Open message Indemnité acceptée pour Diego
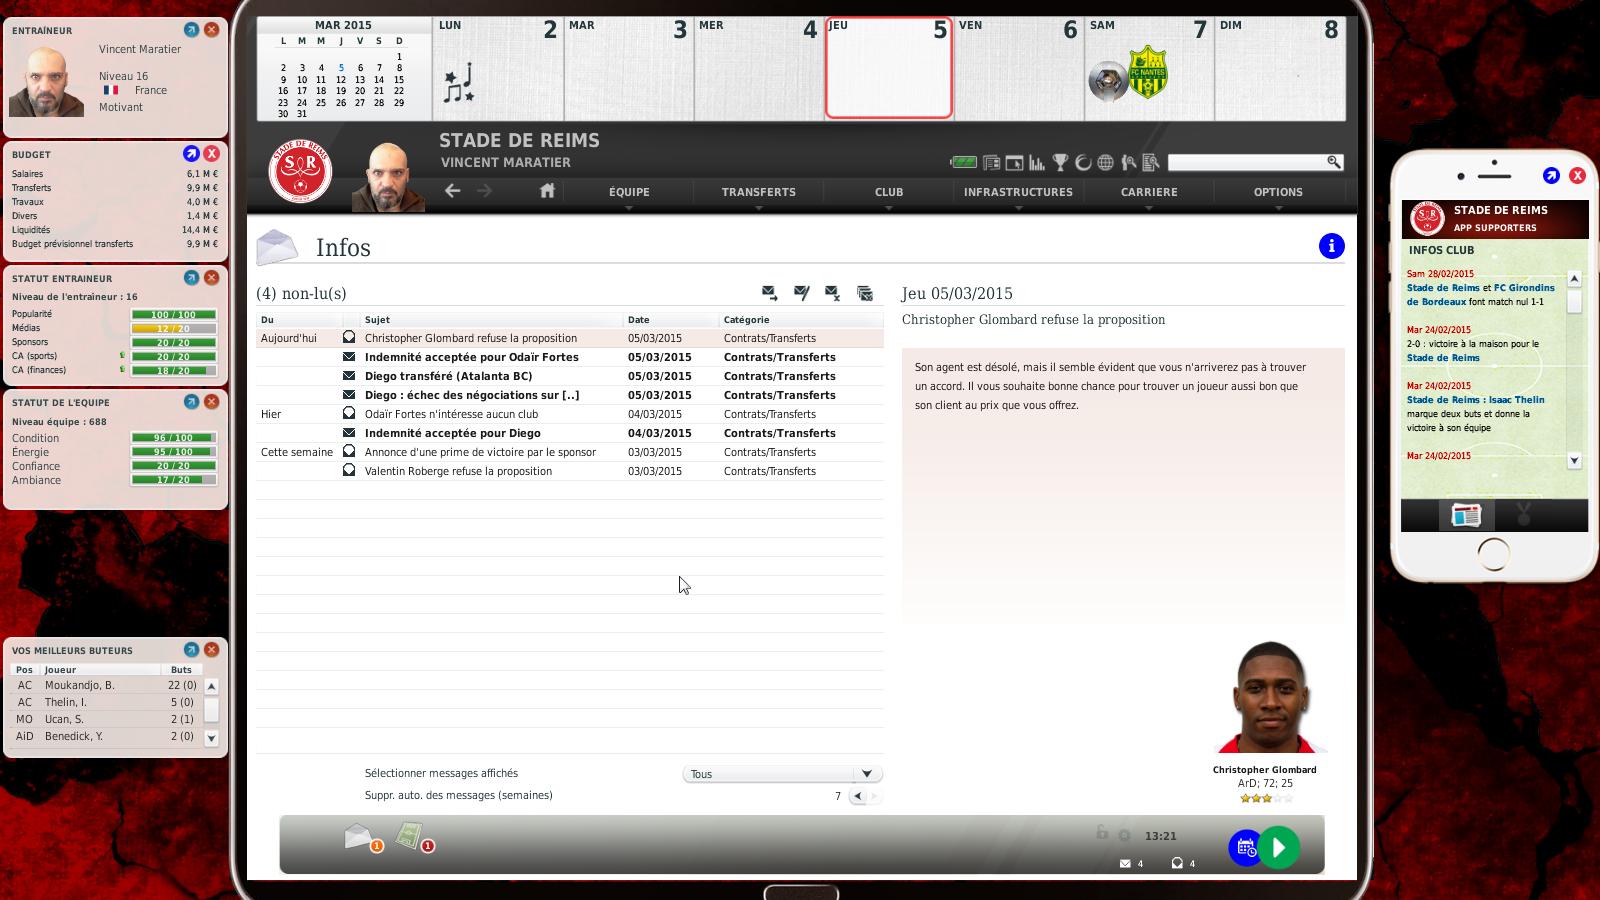 (x=570, y=433)
